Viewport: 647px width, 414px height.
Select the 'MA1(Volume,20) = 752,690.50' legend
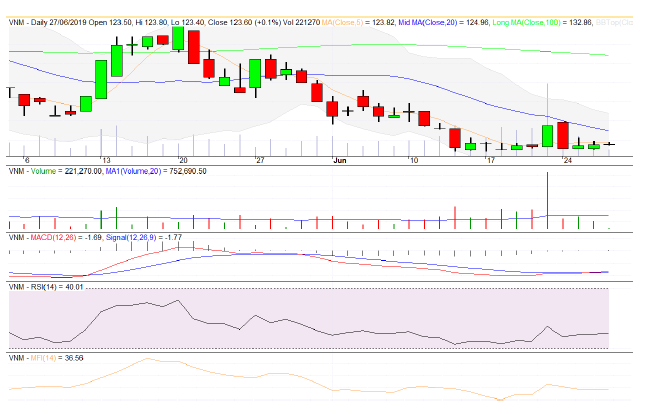pos(156,171)
